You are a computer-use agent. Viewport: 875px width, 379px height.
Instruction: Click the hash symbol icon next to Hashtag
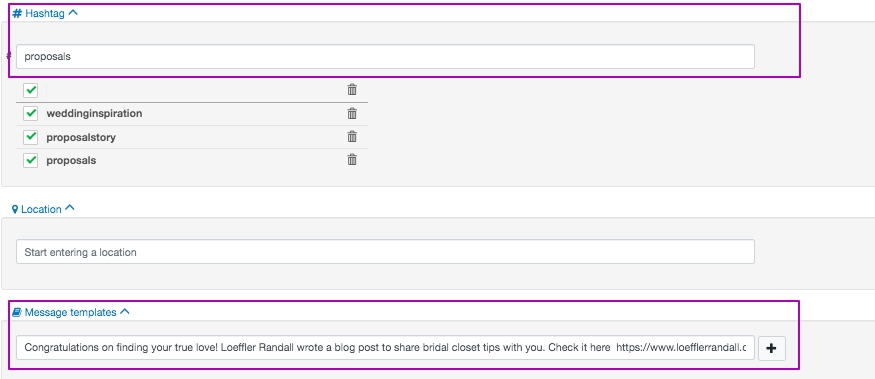click(x=17, y=13)
